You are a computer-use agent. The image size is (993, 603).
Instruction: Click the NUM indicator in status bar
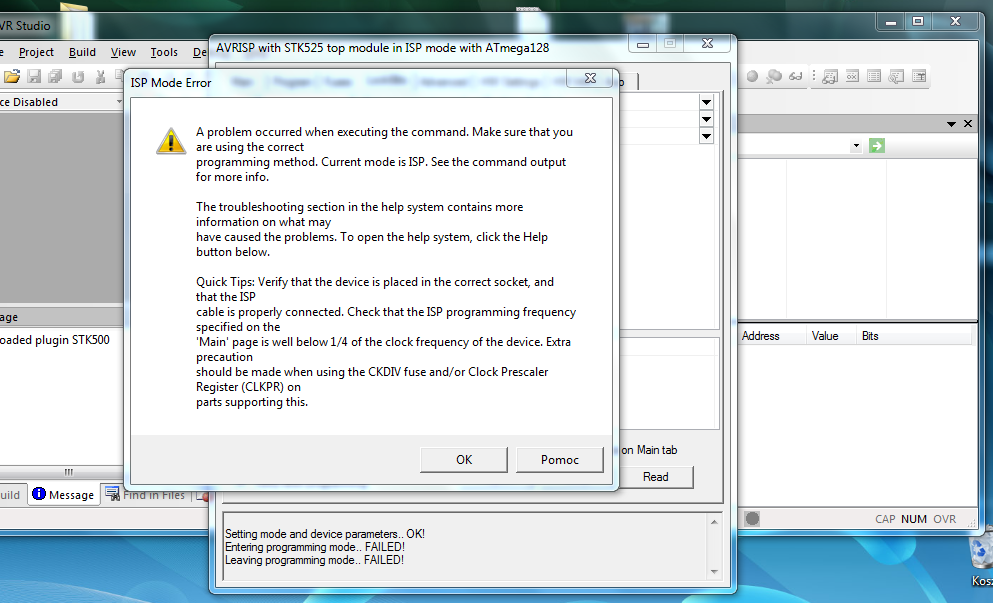click(913, 519)
